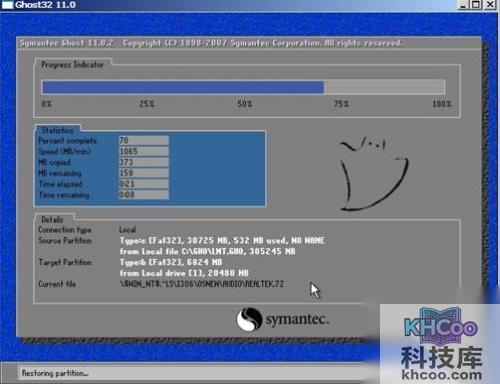This screenshot has height=384, width=500.
Task: Select Time remaining value 0:08
Action: [x=144, y=194]
